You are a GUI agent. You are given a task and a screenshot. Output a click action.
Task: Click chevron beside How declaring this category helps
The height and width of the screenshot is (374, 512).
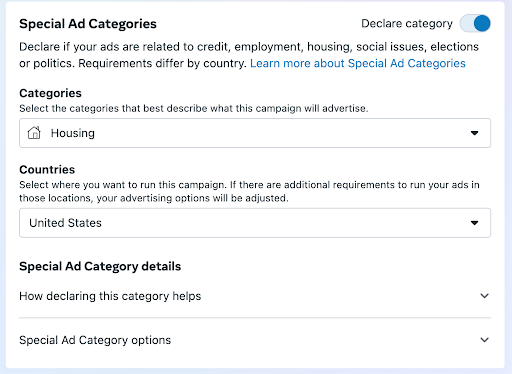click(484, 296)
